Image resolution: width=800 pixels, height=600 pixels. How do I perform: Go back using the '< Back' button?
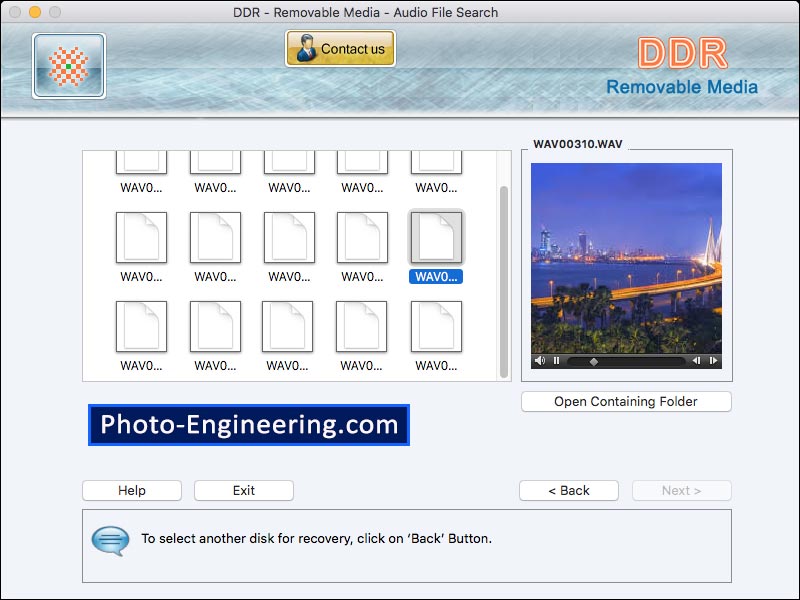click(x=568, y=491)
